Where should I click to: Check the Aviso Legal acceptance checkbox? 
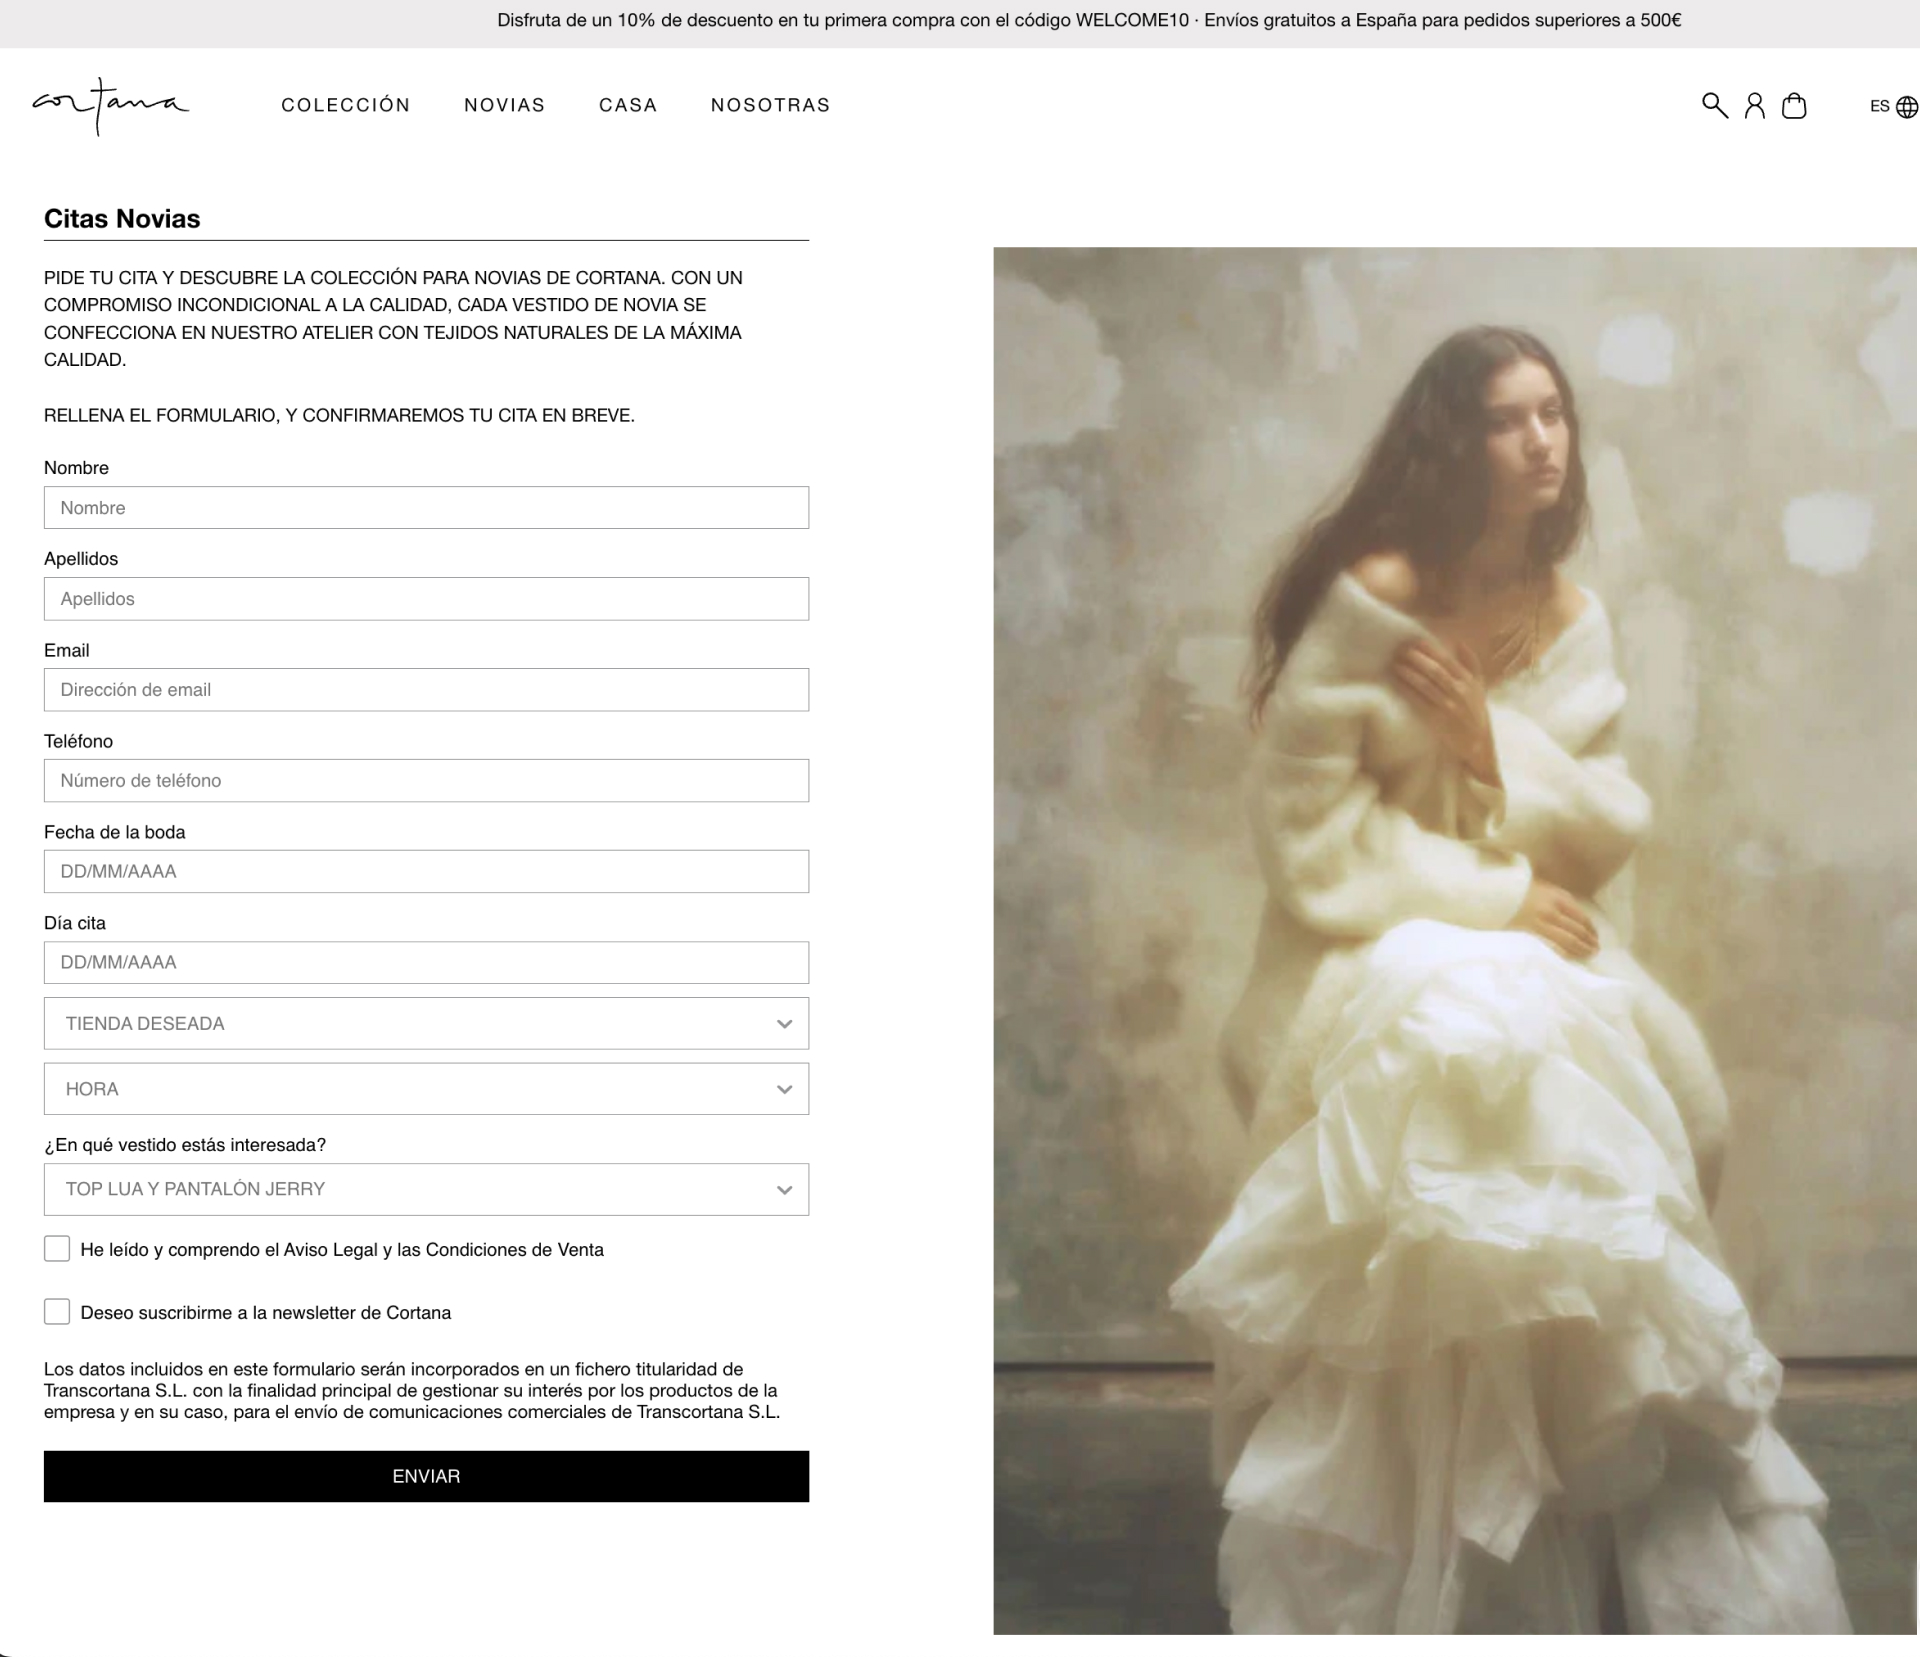57,1249
